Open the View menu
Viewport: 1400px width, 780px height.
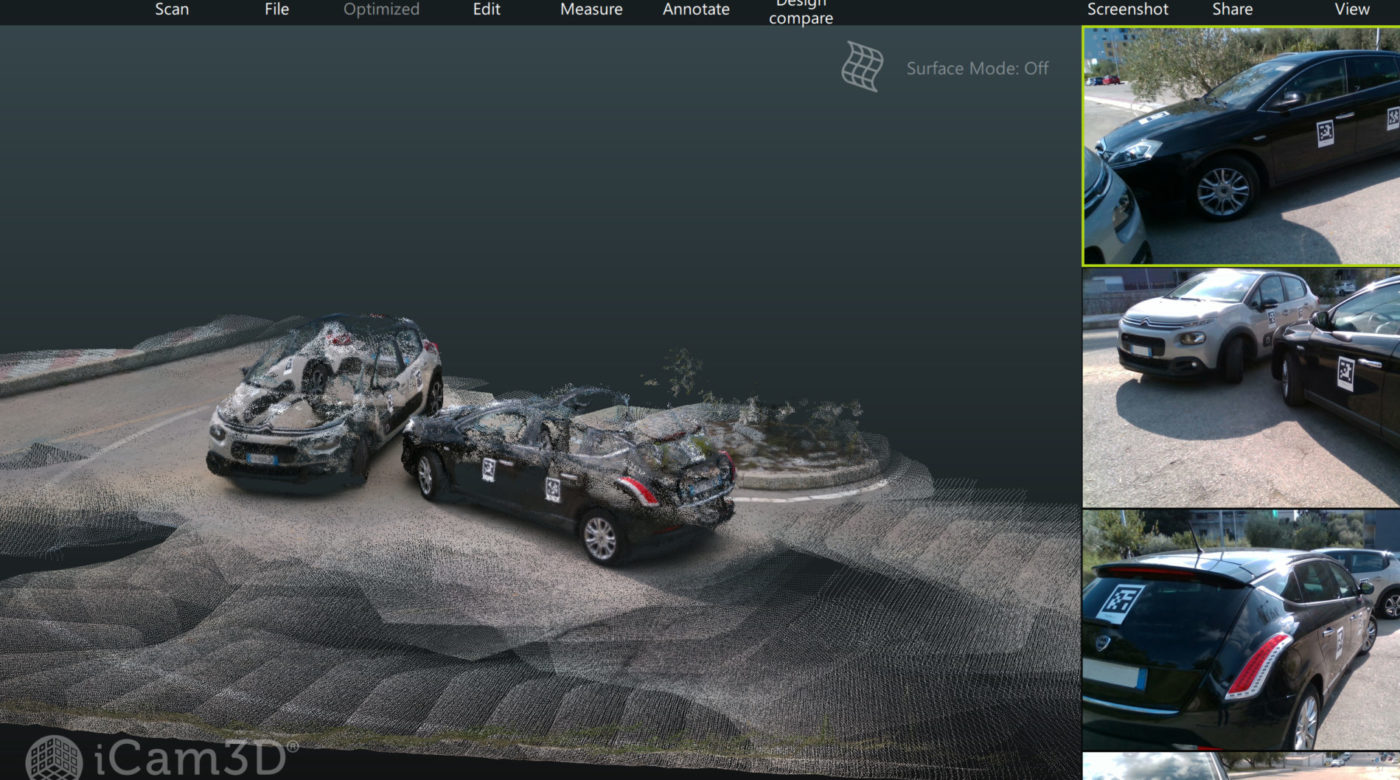(x=1352, y=9)
